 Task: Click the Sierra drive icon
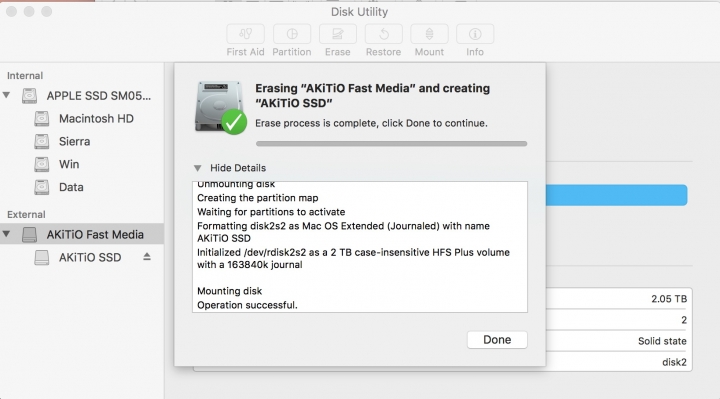41,141
